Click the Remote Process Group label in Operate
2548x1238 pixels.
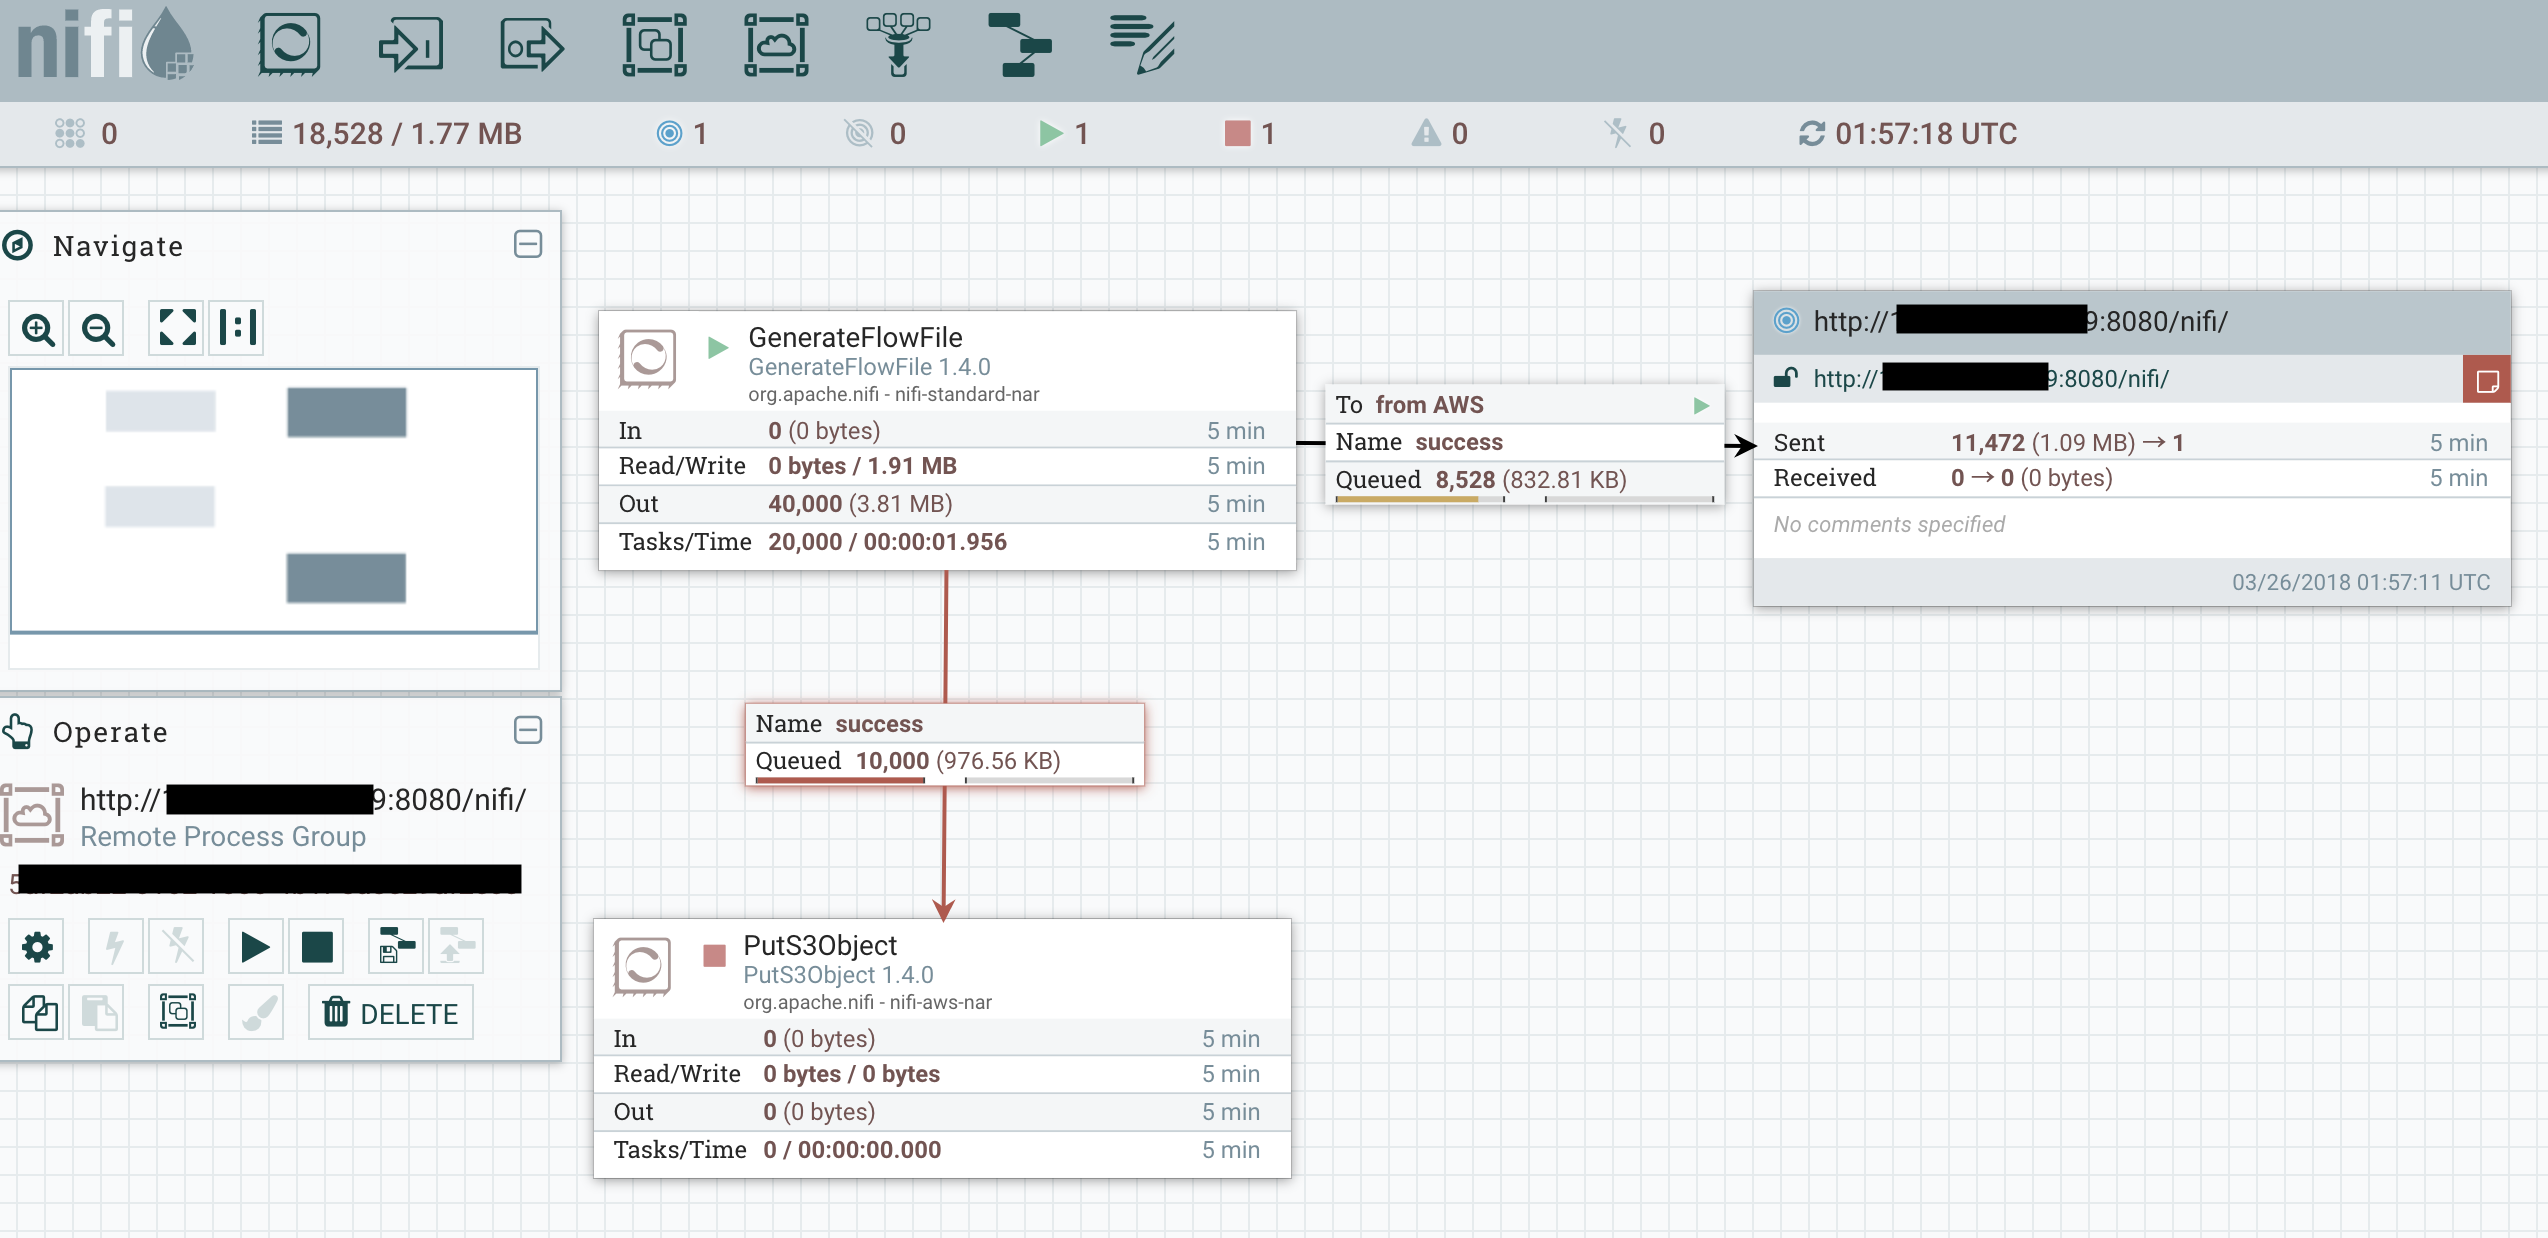223,836
